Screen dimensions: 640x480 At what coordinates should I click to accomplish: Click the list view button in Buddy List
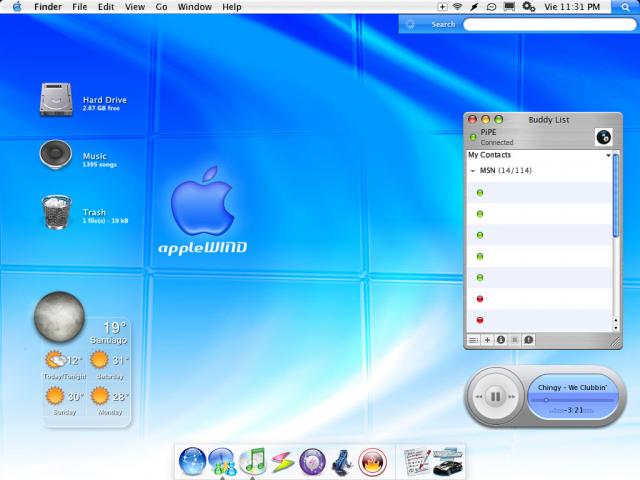point(473,340)
